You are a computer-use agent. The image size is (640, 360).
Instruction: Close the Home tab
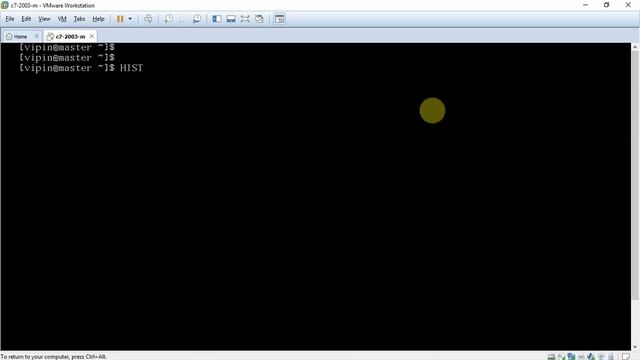36,36
